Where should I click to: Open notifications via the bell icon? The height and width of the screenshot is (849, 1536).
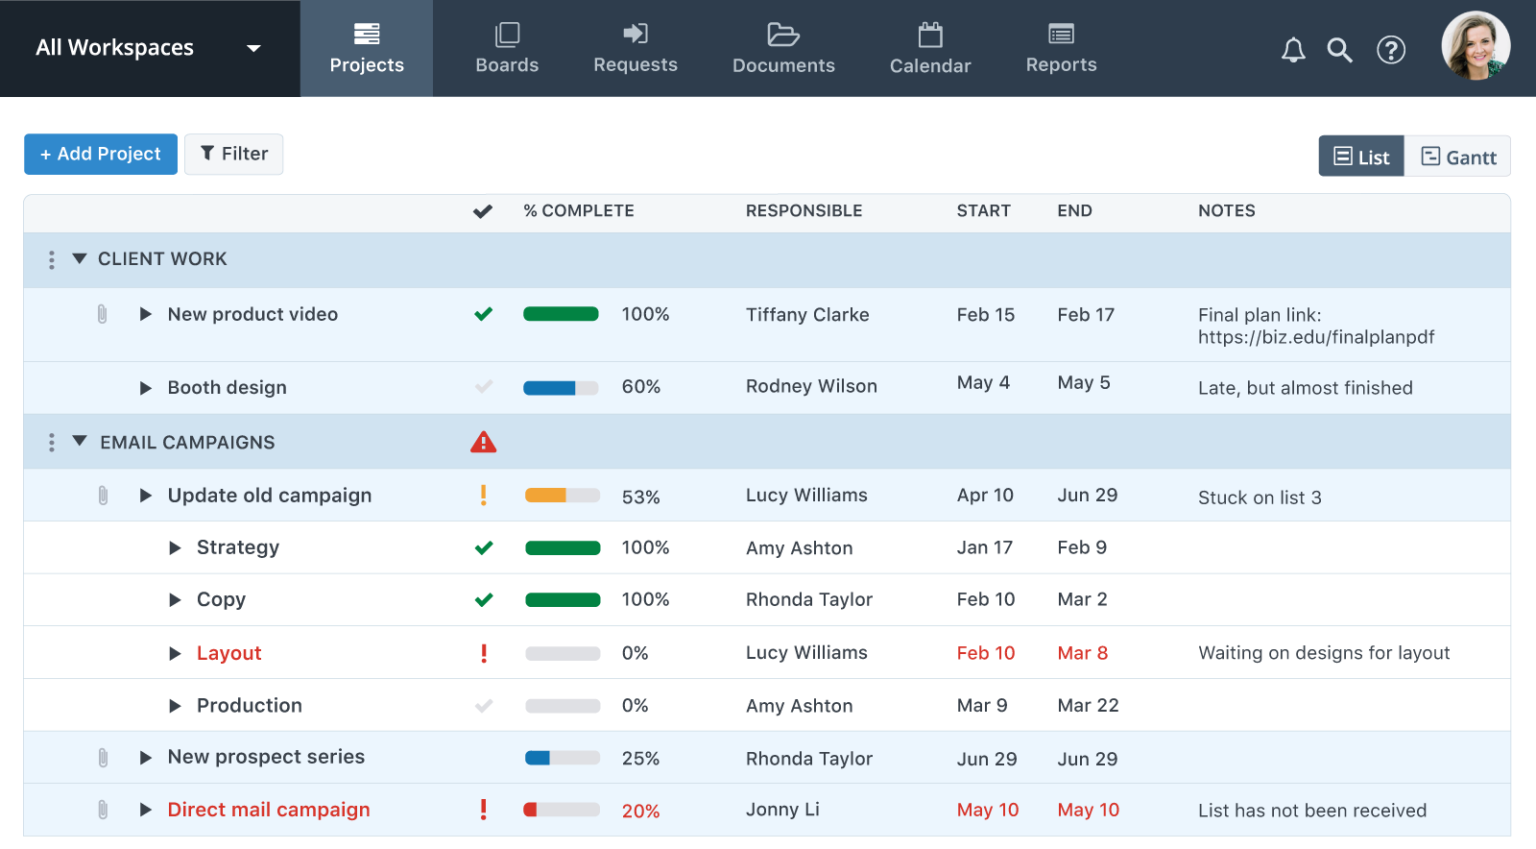coord(1293,49)
